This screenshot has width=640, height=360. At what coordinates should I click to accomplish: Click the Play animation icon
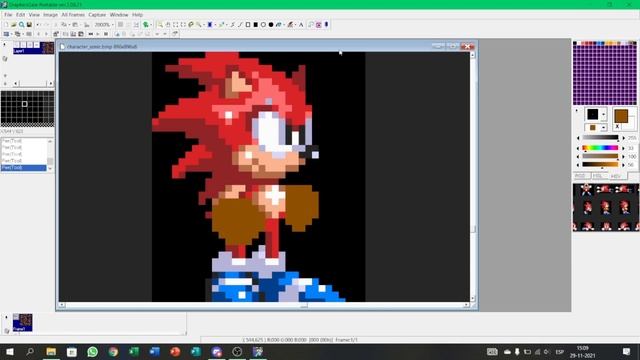click(98, 34)
